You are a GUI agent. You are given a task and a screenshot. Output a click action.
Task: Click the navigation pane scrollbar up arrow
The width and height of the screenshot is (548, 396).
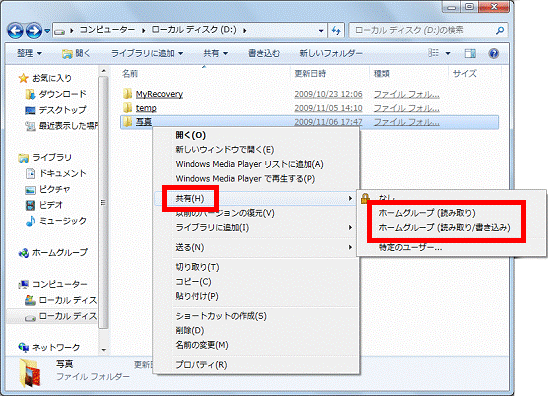tap(103, 71)
